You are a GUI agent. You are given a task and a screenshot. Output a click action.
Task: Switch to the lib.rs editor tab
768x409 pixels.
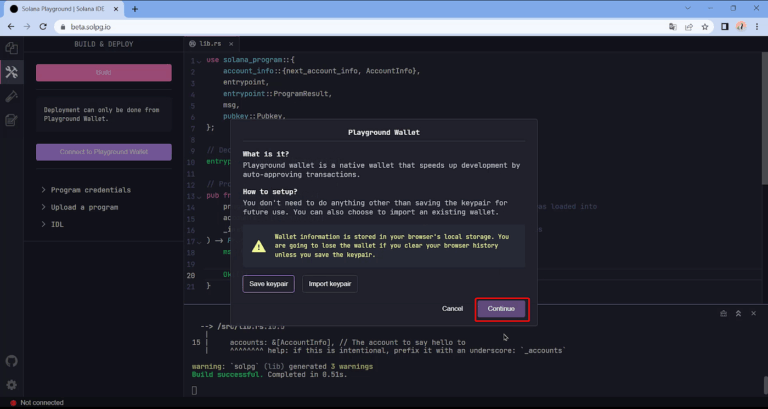point(211,44)
